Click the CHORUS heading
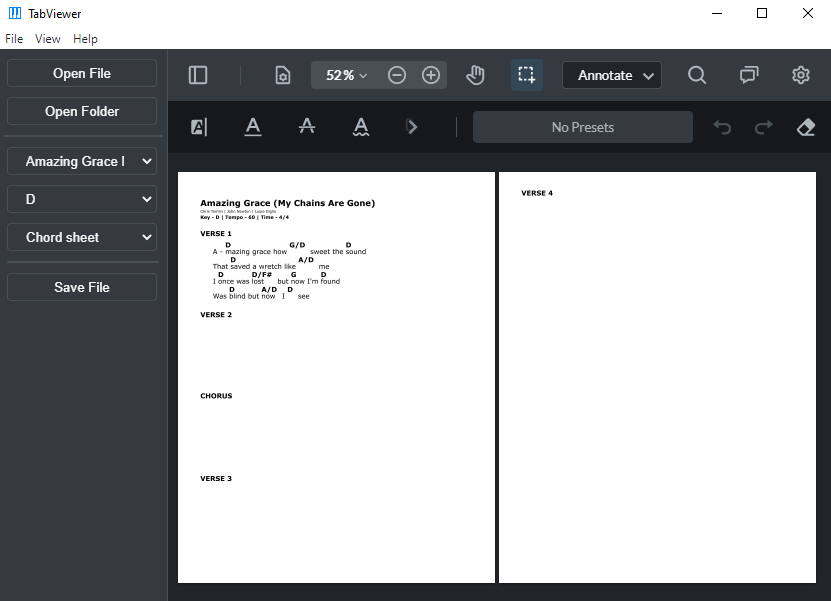 [x=216, y=396]
